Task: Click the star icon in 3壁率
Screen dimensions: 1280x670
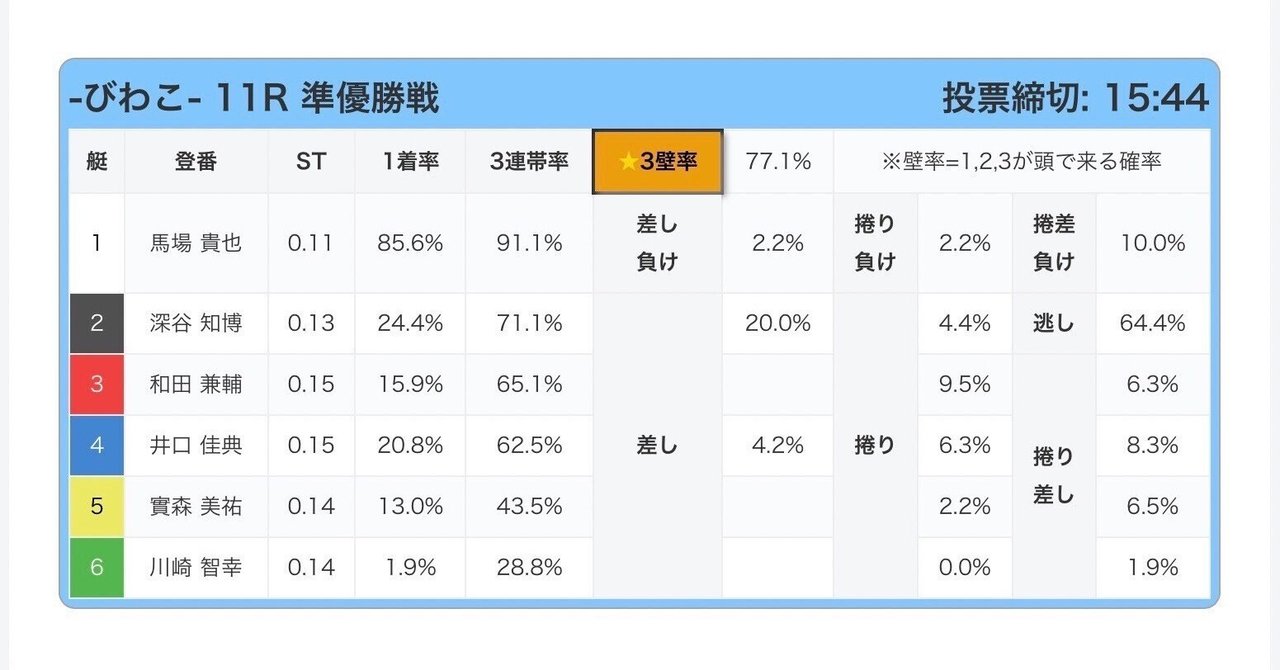Action: click(628, 162)
